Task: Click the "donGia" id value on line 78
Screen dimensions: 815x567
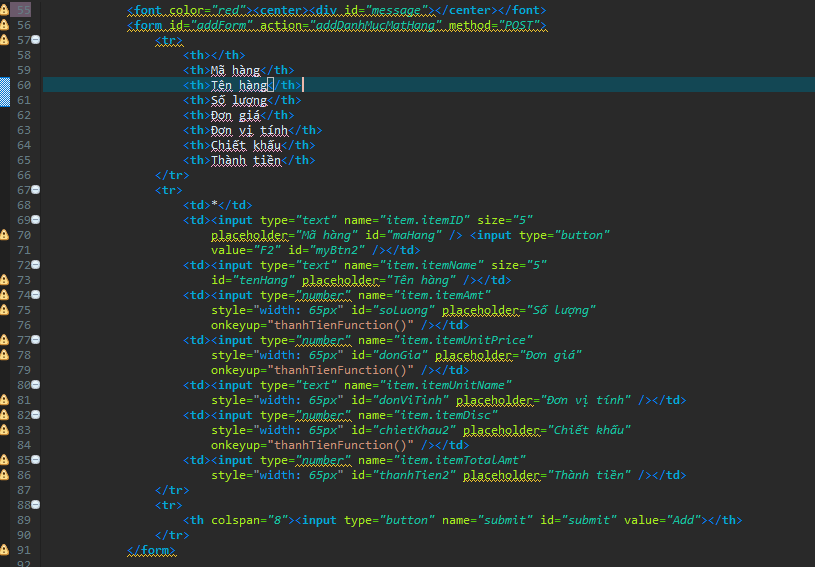Action: pyautogui.click(x=400, y=355)
